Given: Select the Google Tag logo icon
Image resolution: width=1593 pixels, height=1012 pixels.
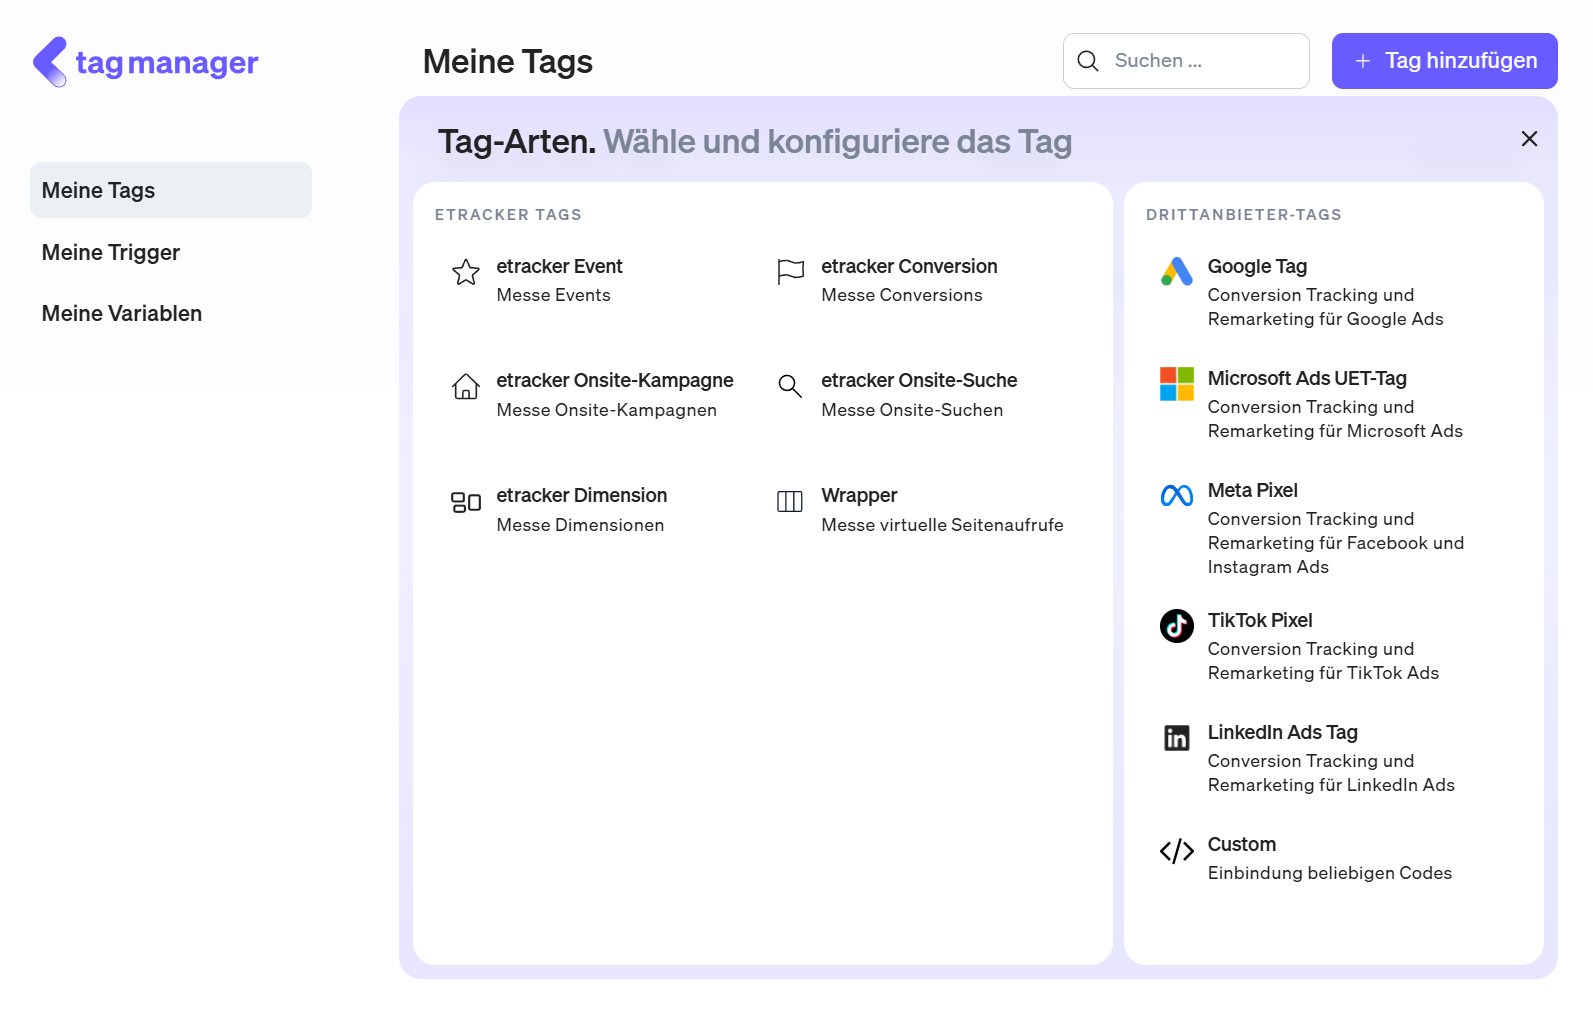Looking at the screenshot, I should click(x=1176, y=271).
